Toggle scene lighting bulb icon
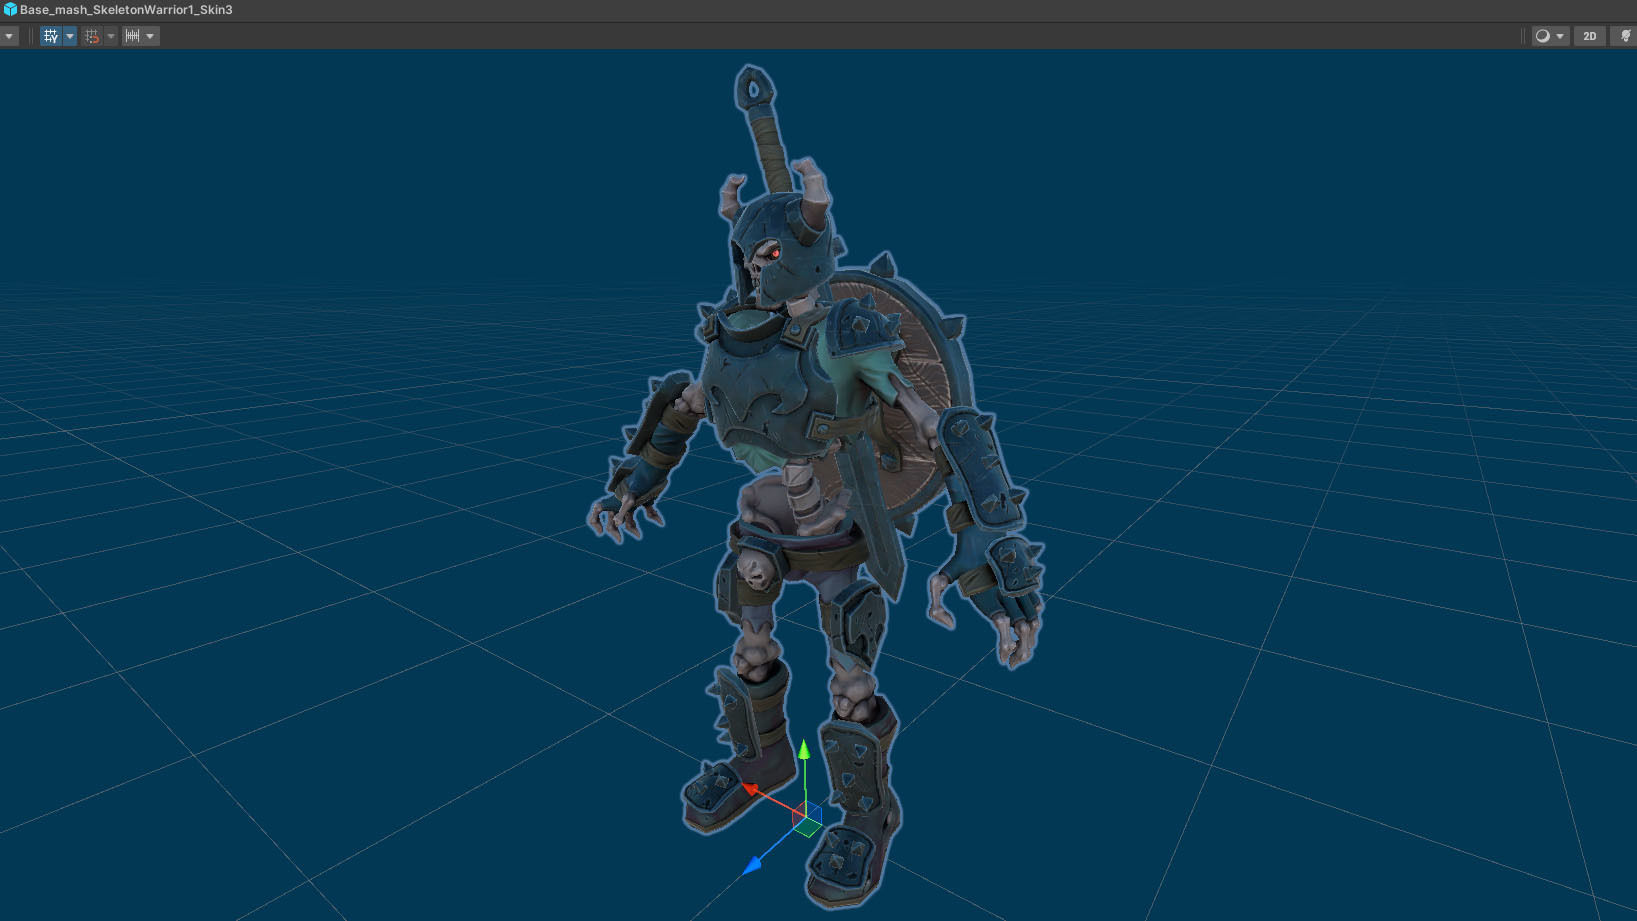Image resolution: width=1637 pixels, height=921 pixels. coord(1625,36)
